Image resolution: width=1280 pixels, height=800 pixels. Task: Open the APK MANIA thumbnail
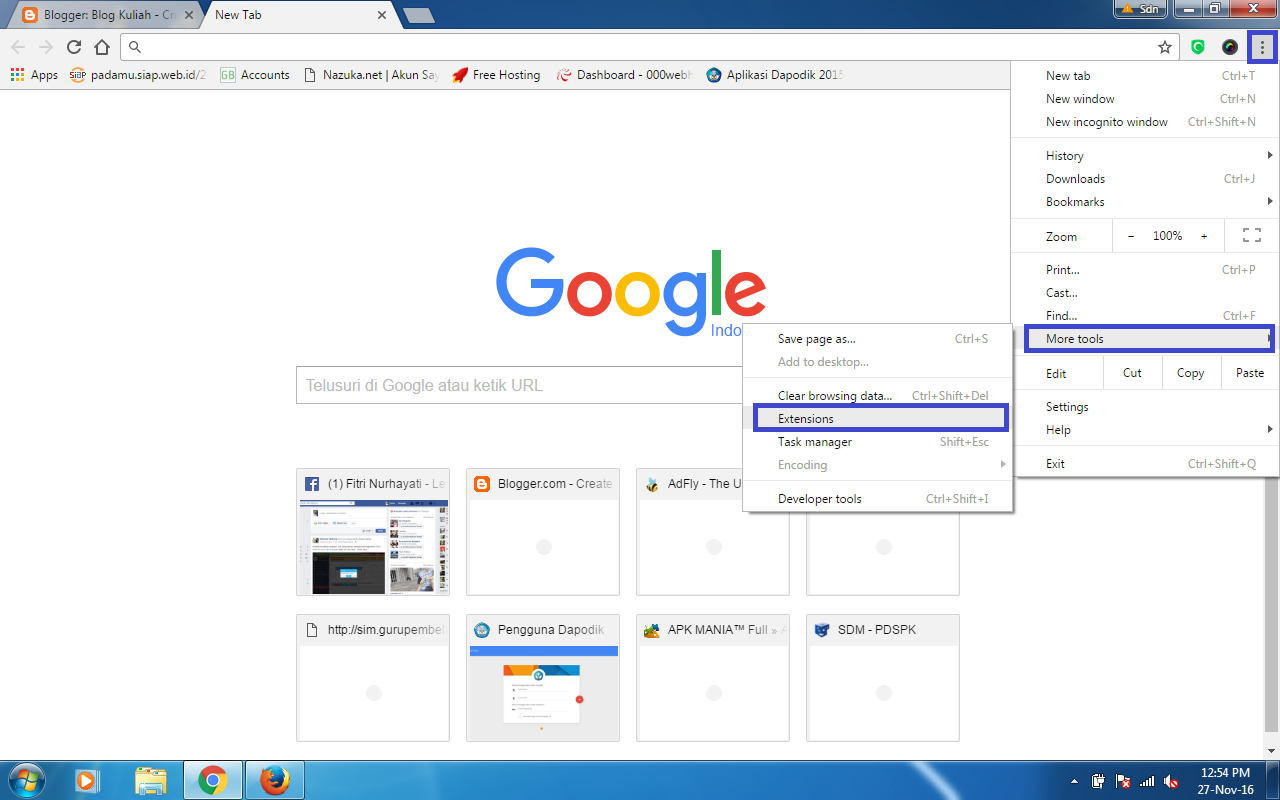tap(713, 678)
